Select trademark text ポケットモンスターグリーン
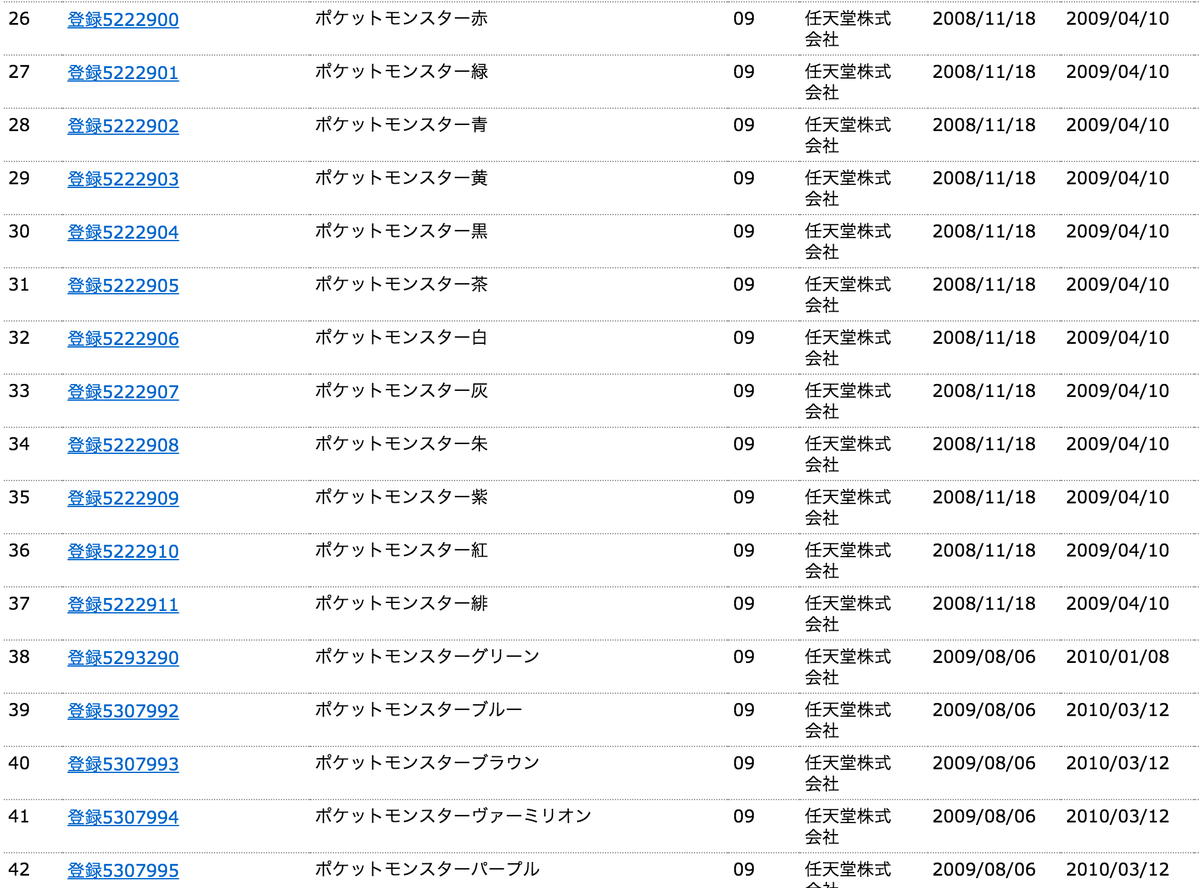Viewport: 1200px width, 888px height. point(427,656)
